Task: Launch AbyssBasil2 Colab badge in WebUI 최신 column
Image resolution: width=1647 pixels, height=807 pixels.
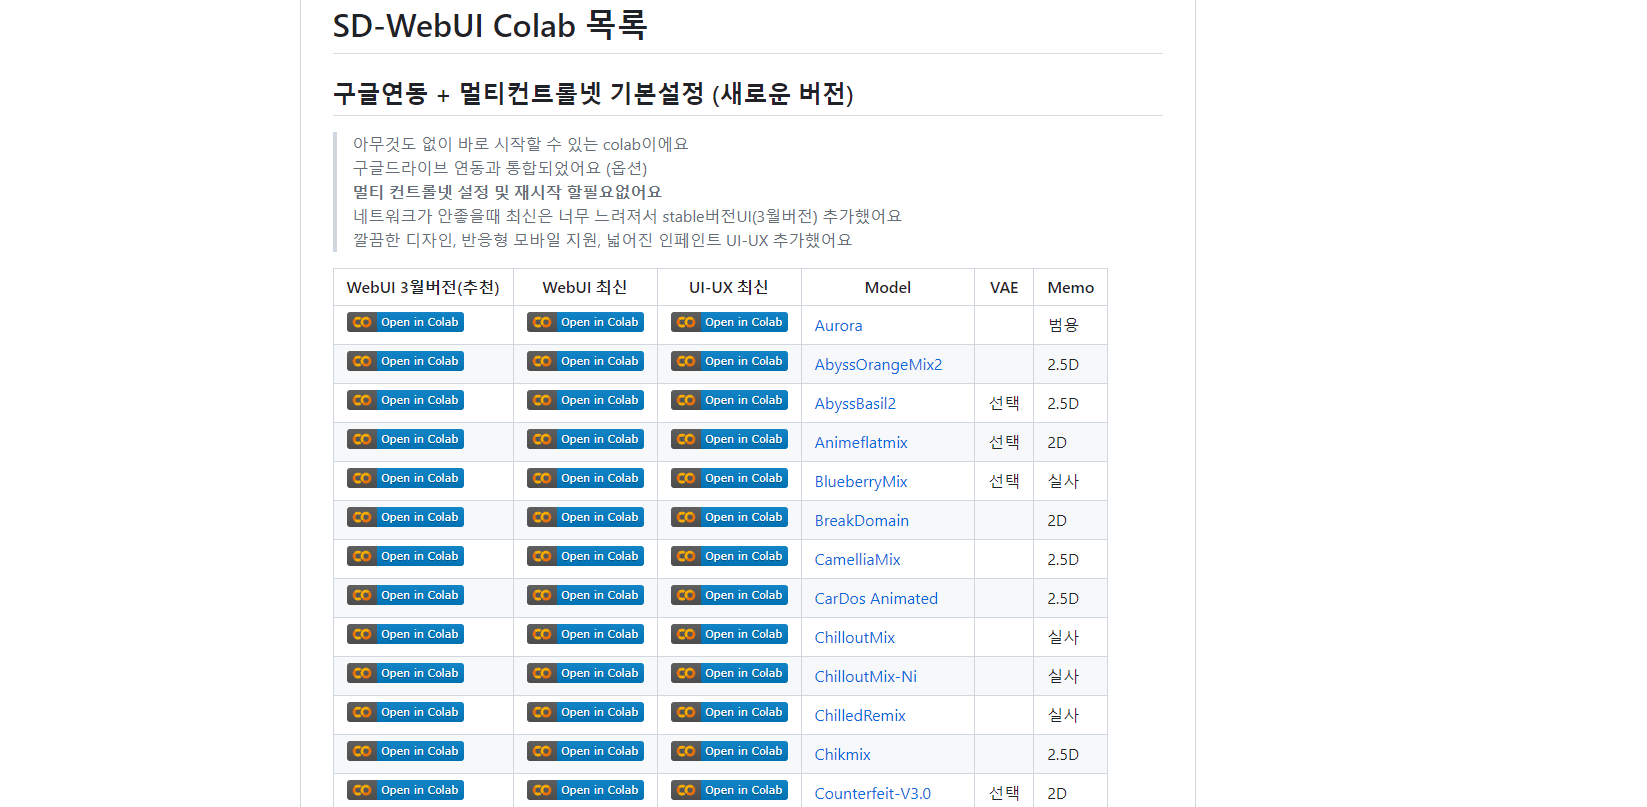Action: coord(585,400)
